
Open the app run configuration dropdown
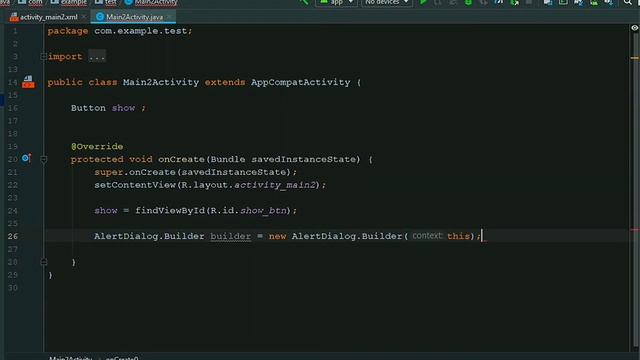tap(336, 2)
